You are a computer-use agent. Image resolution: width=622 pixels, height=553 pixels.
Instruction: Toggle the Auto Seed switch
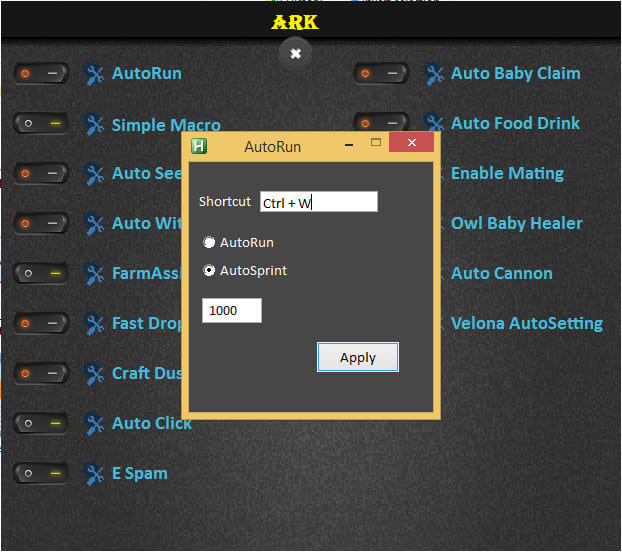tap(40, 174)
